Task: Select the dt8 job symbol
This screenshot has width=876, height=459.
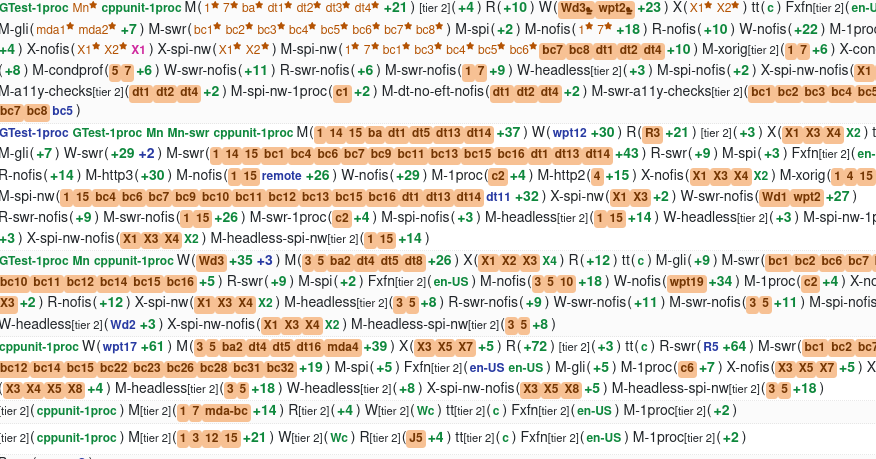Action: tap(413, 261)
